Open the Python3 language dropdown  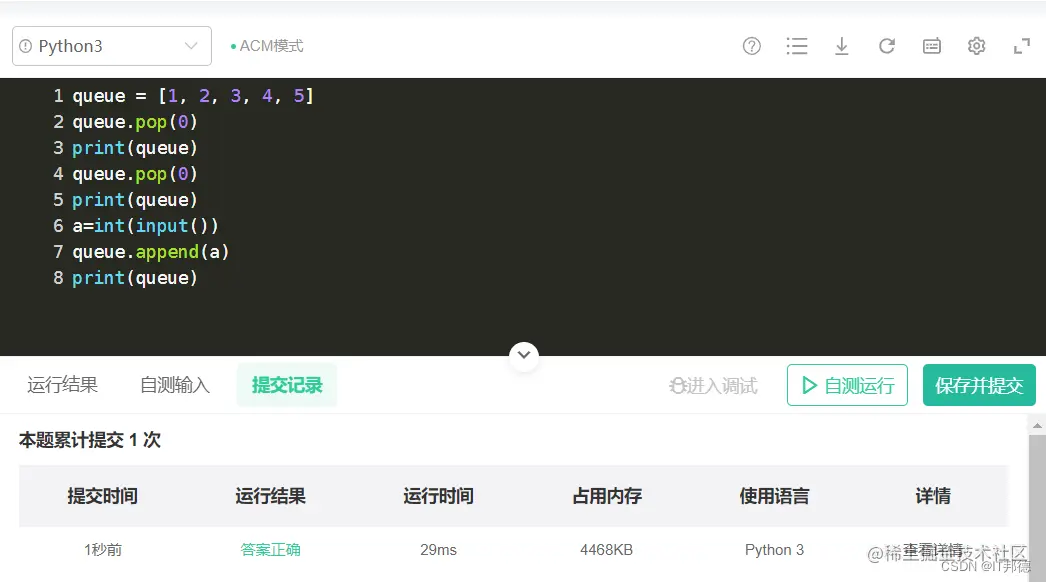point(110,45)
